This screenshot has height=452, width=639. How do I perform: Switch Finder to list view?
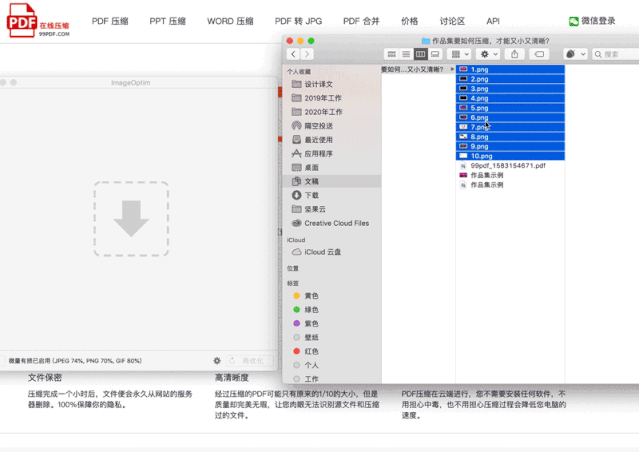[x=406, y=54]
